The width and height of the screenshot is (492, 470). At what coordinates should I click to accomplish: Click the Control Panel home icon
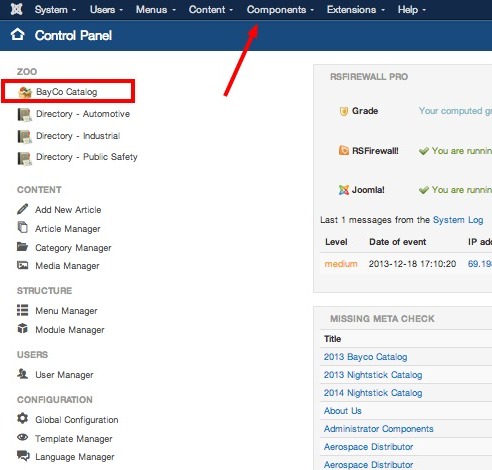coord(18,34)
